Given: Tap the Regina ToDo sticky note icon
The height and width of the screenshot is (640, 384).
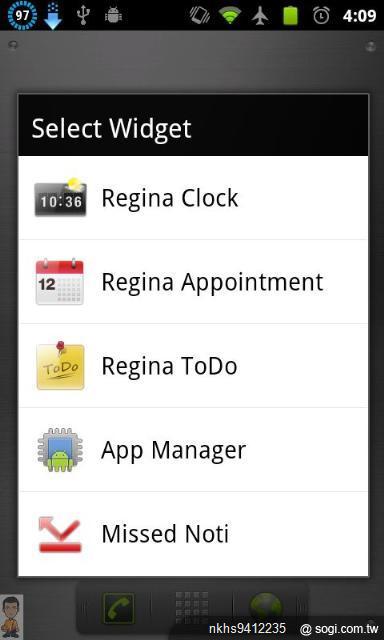Looking at the screenshot, I should [60, 366].
